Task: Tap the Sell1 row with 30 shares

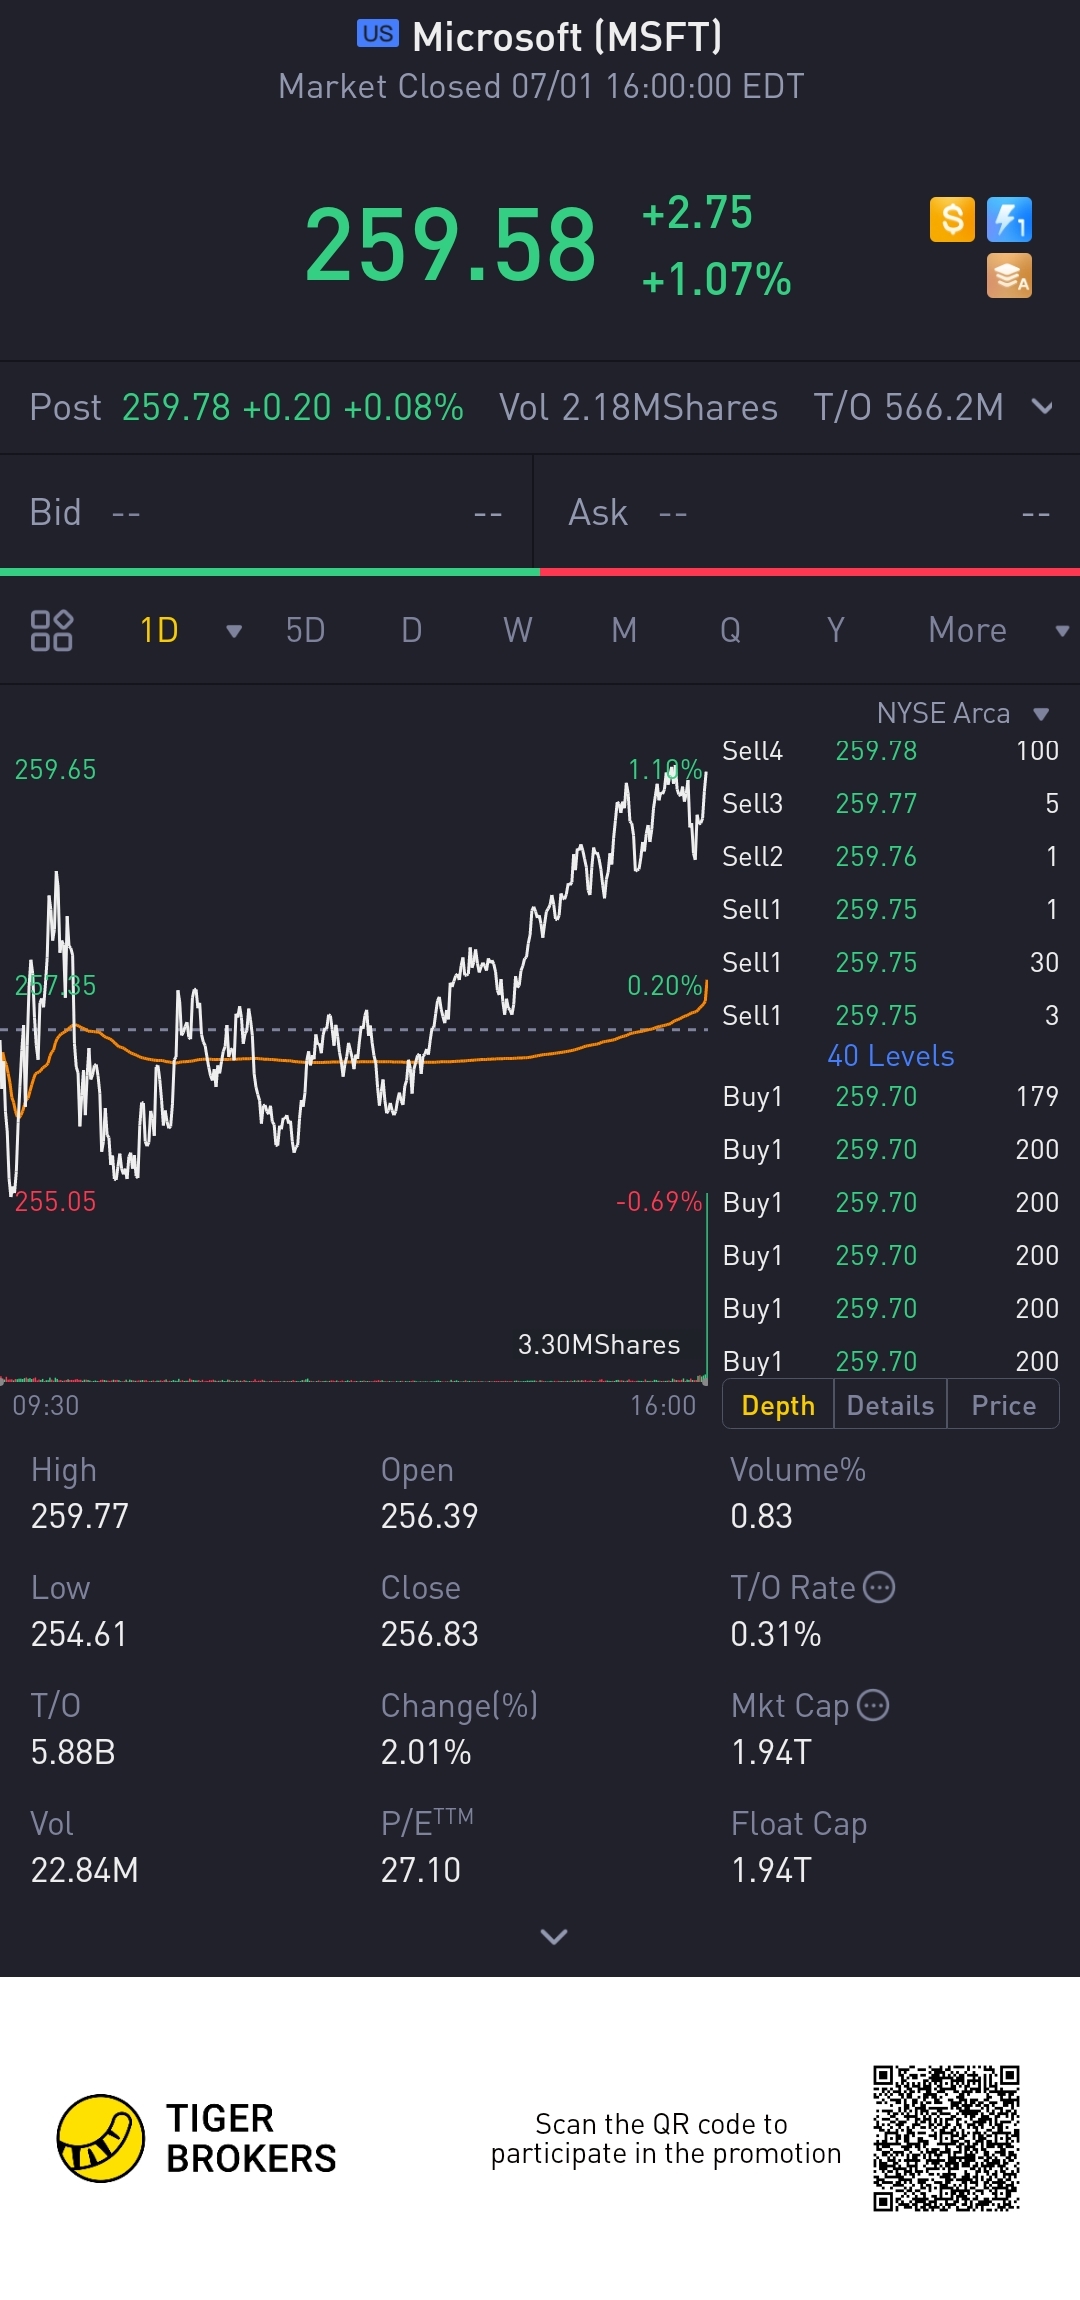Action: tap(890, 962)
